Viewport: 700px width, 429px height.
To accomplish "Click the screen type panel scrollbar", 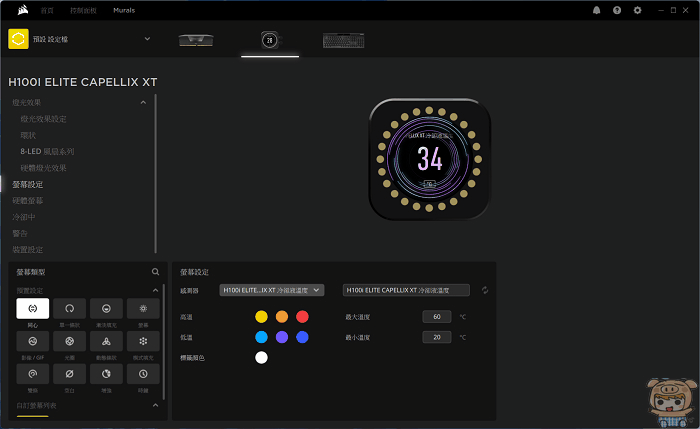I will coord(164,342).
